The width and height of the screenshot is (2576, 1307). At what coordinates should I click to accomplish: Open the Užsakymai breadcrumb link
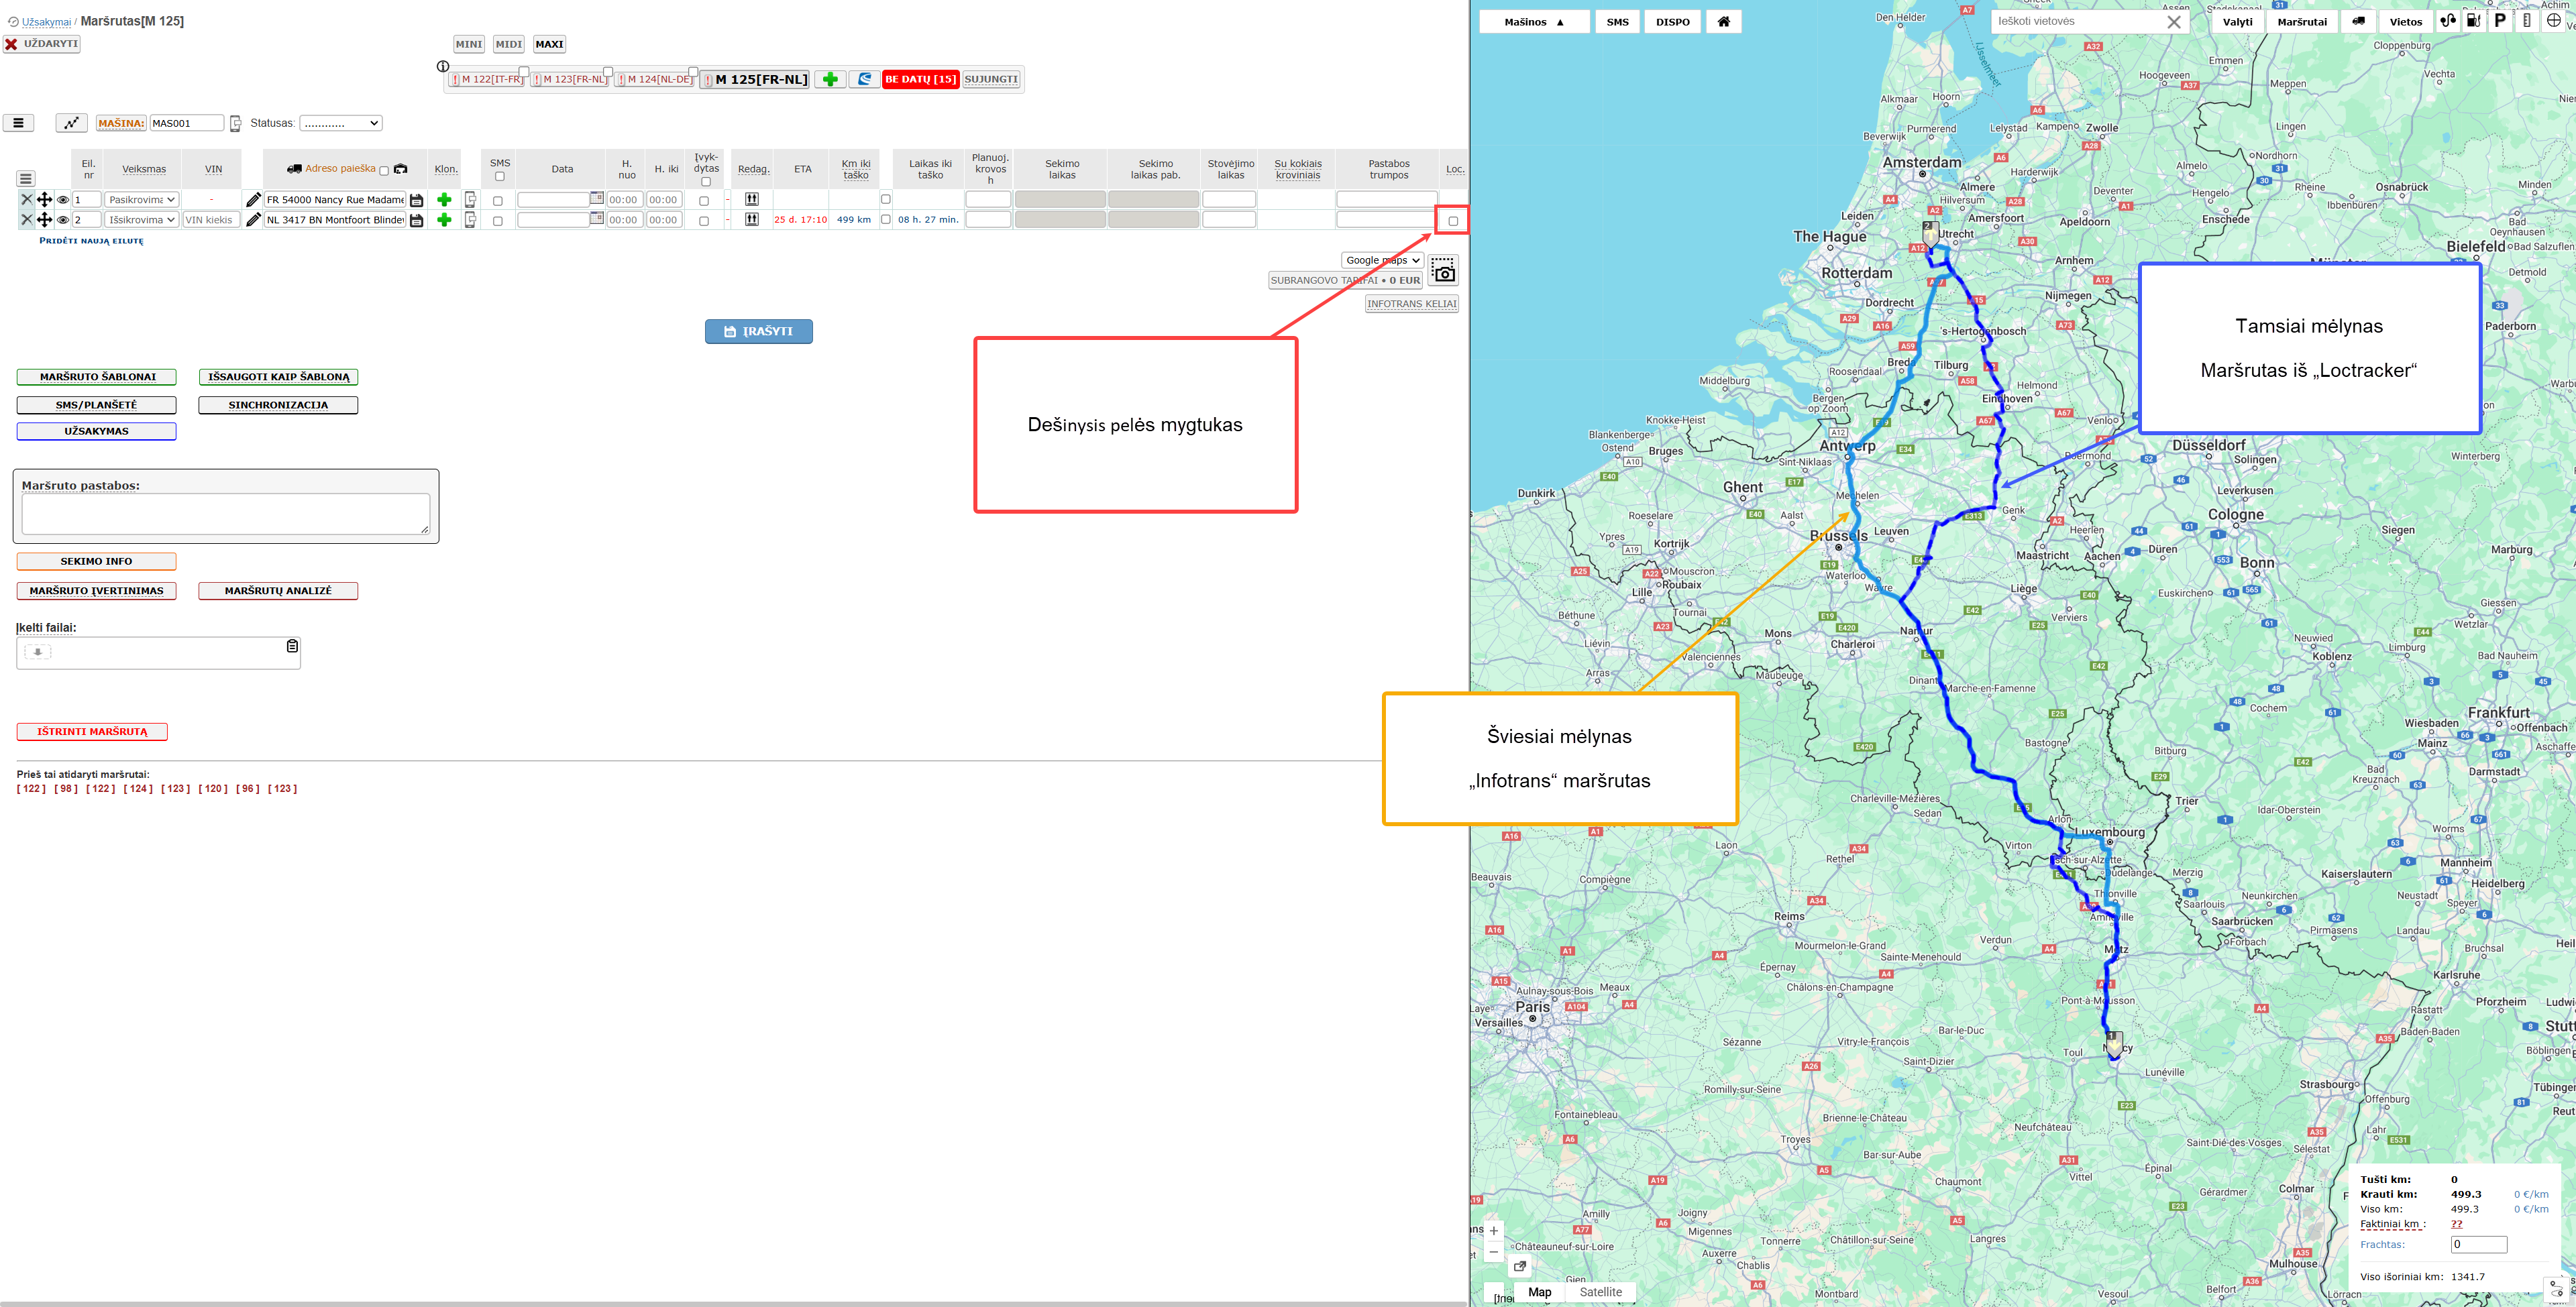pos(46,22)
